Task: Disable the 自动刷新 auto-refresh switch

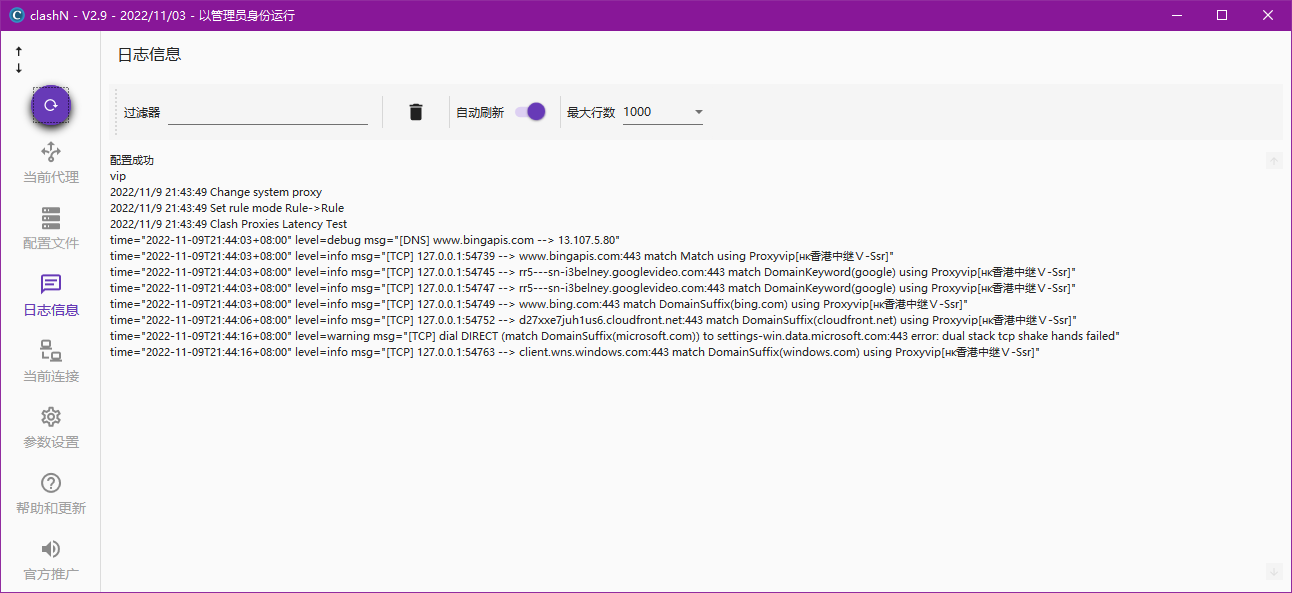Action: 530,112
